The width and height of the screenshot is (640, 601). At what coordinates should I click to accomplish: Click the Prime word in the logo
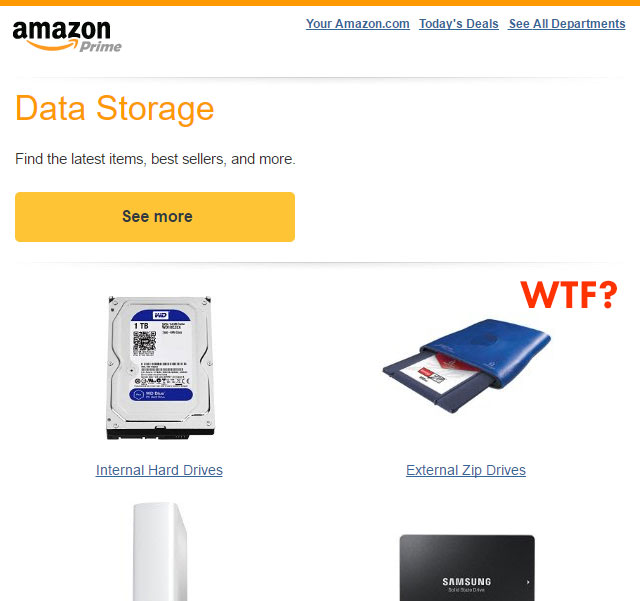coord(100,47)
